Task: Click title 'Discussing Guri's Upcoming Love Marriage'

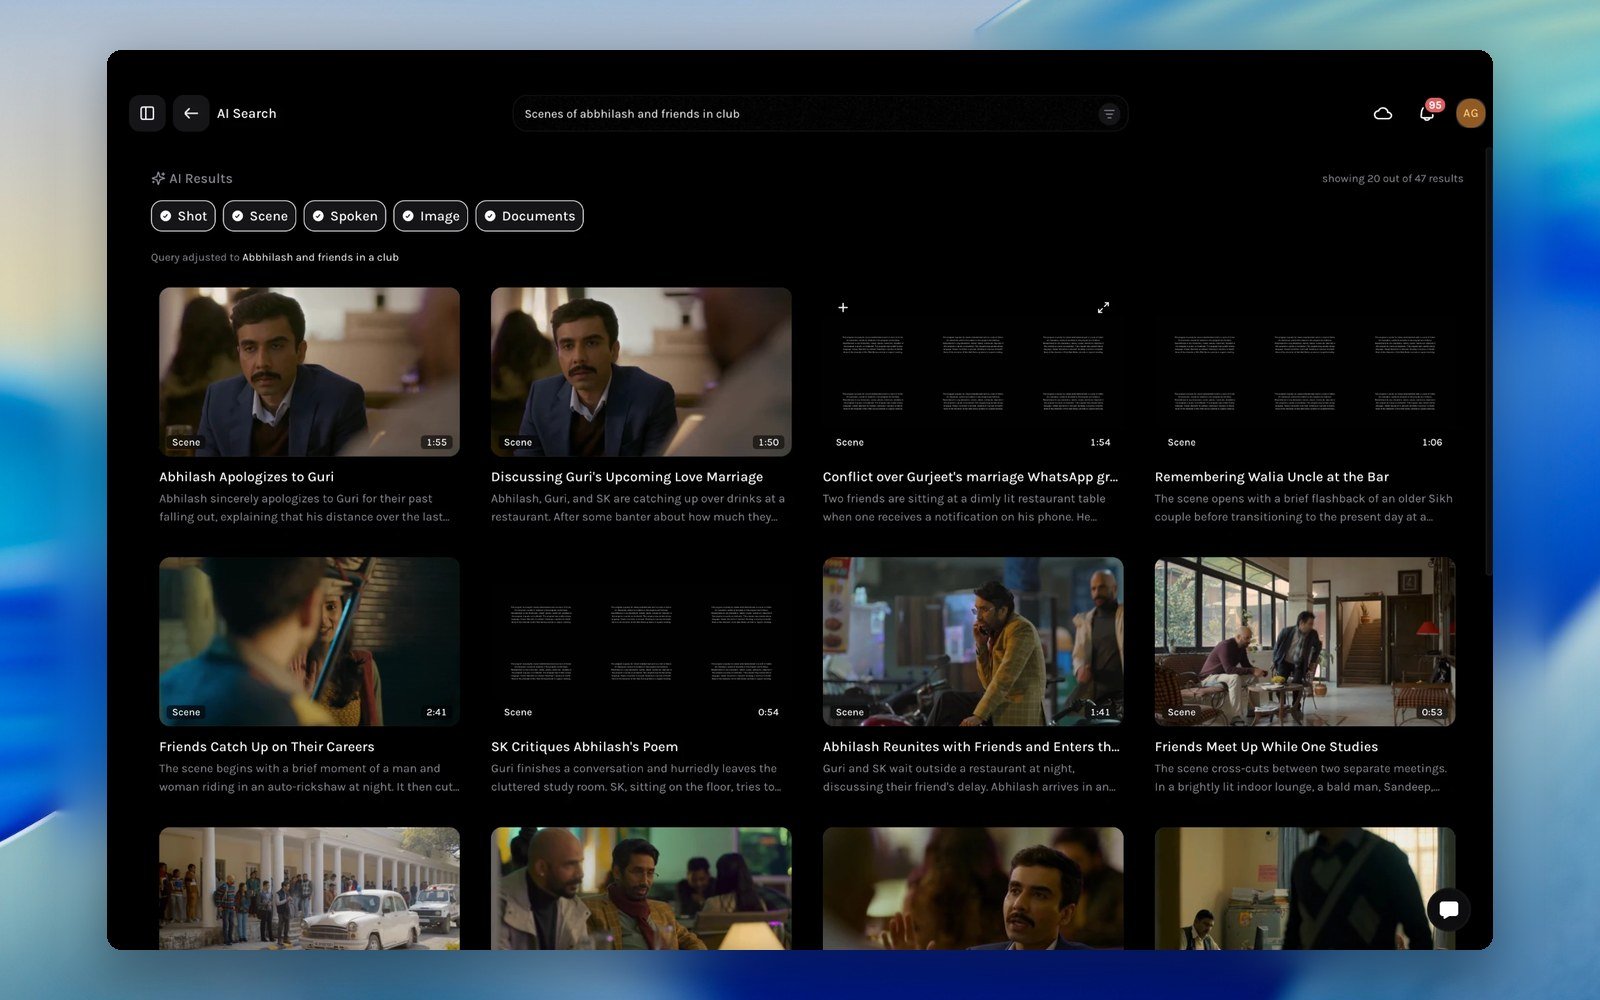Action: tap(627, 477)
